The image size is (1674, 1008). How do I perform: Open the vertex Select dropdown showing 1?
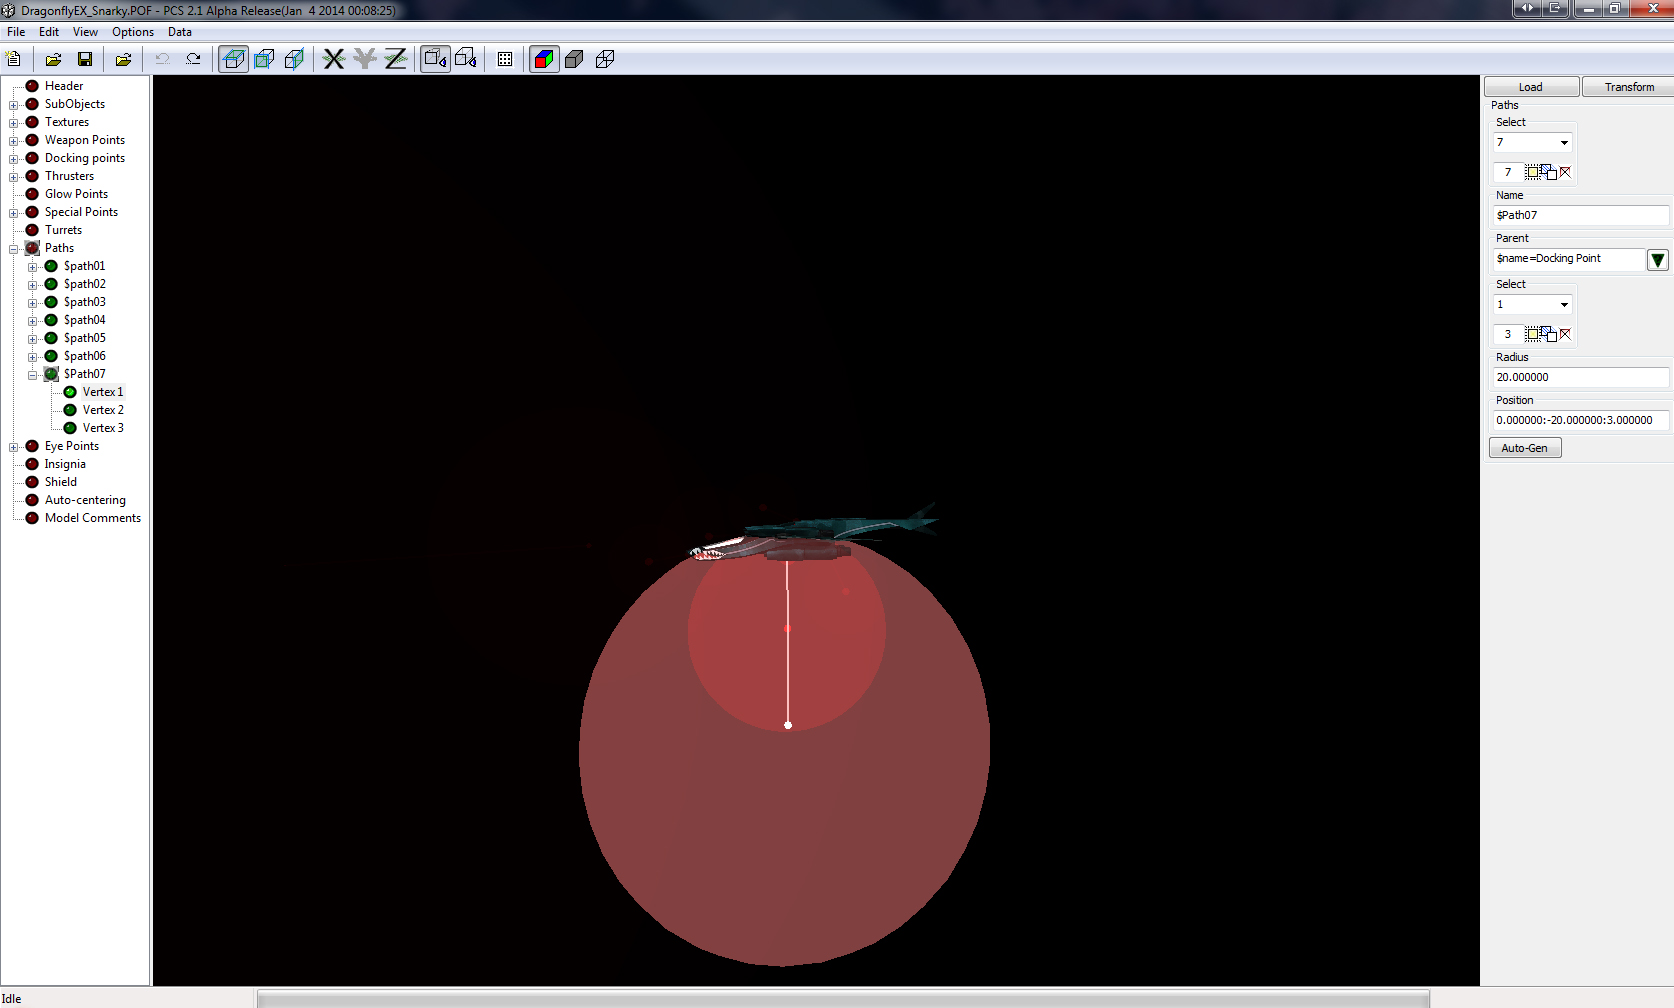[1533, 305]
